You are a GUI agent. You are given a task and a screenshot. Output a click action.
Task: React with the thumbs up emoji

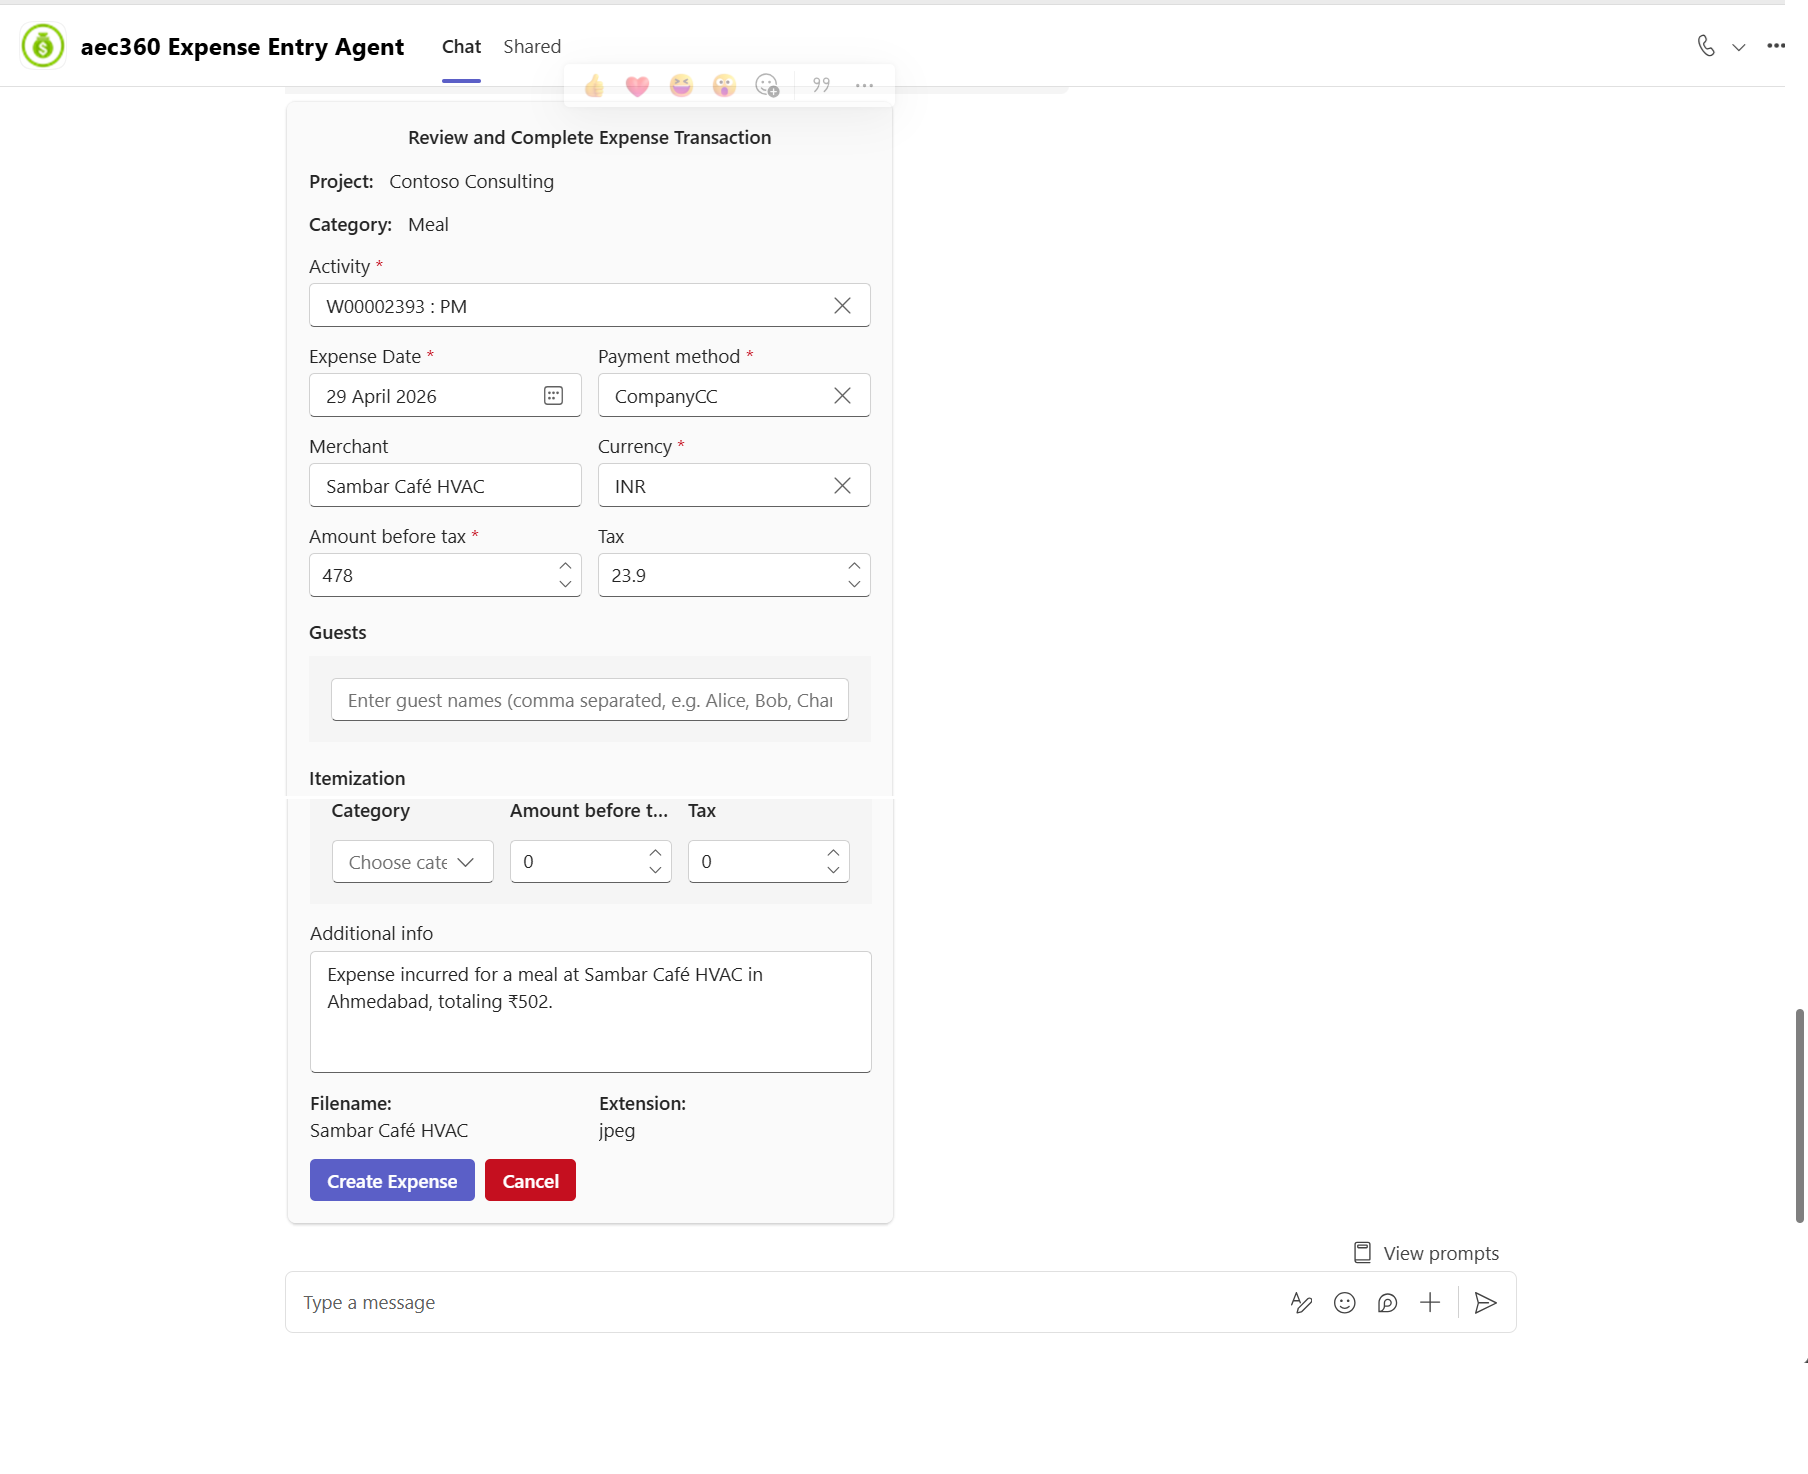tap(595, 86)
